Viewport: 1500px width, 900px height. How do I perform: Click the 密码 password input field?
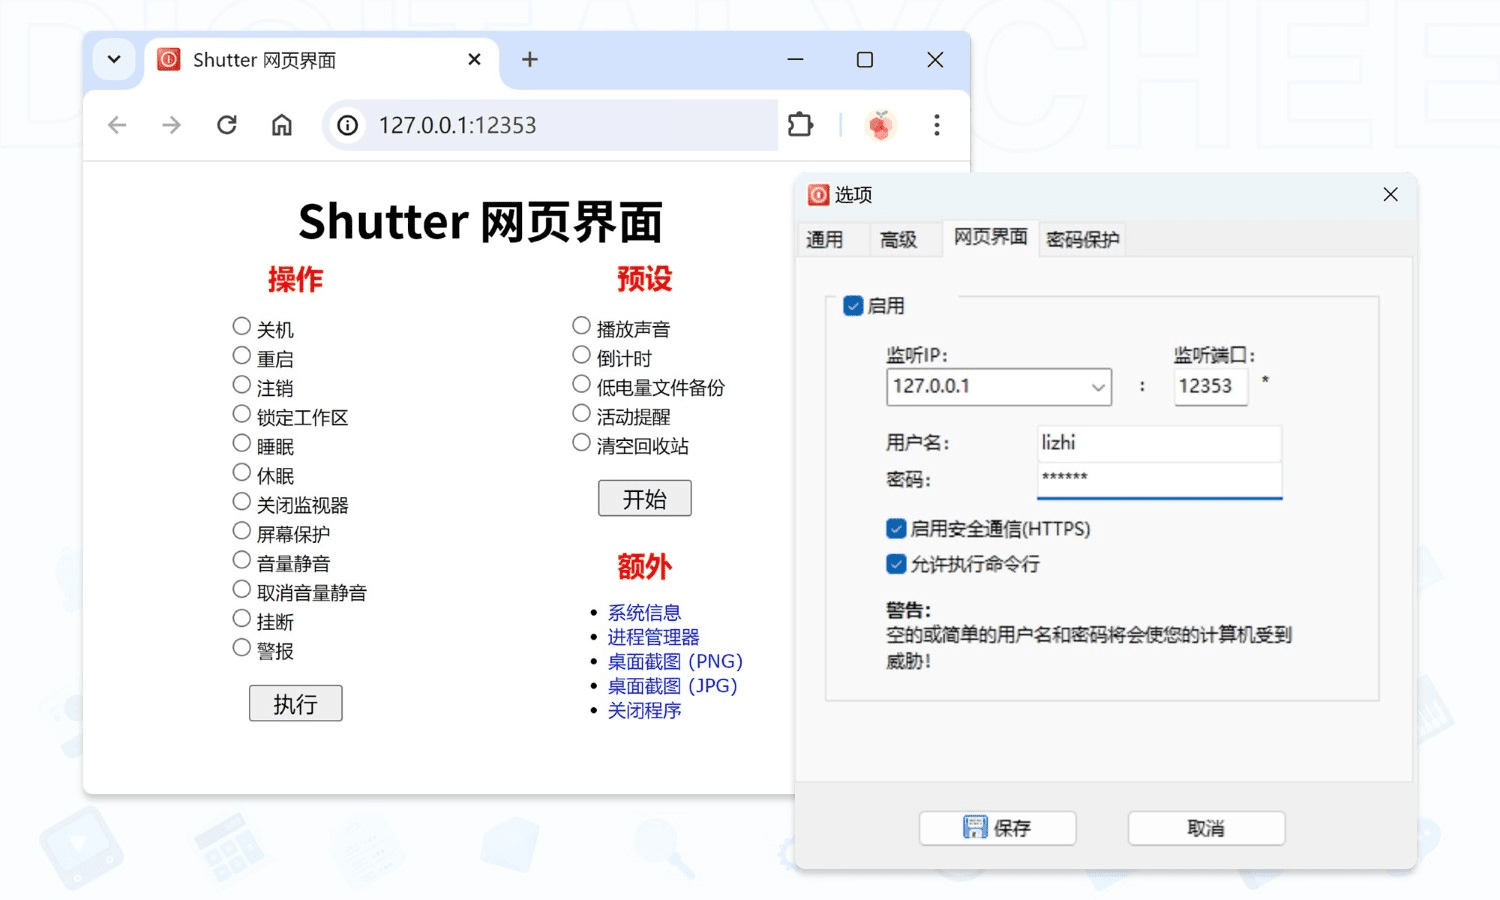click(x=1158, y=480)
